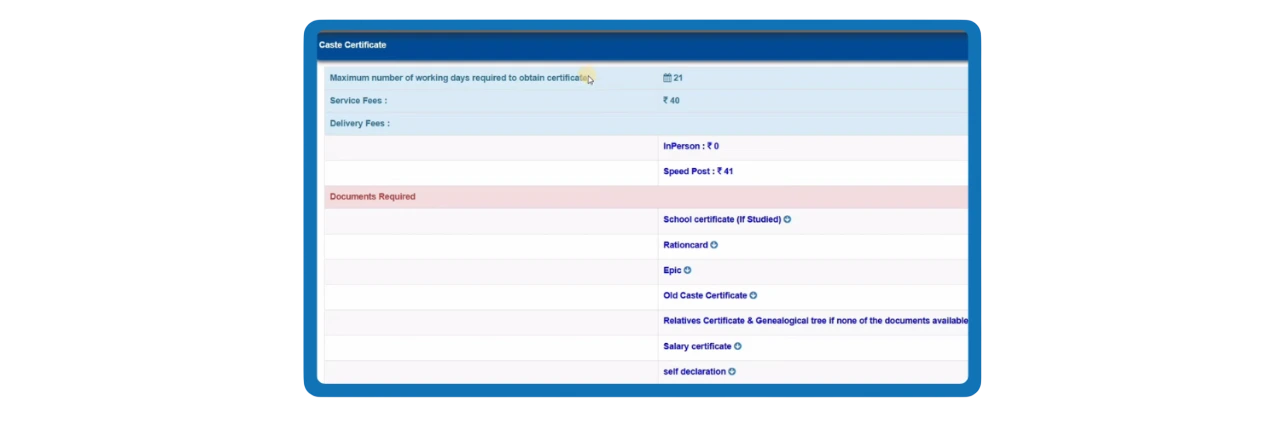
Task: Select the InPerson delivery fee row
Action: [x=646, y=147]
